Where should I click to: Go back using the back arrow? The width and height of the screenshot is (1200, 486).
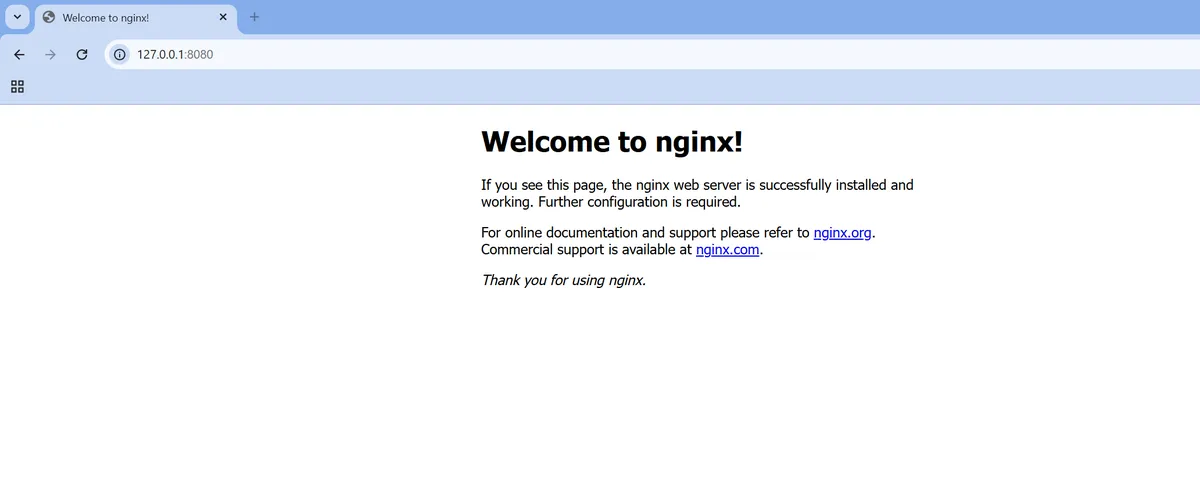coord(19,54)
